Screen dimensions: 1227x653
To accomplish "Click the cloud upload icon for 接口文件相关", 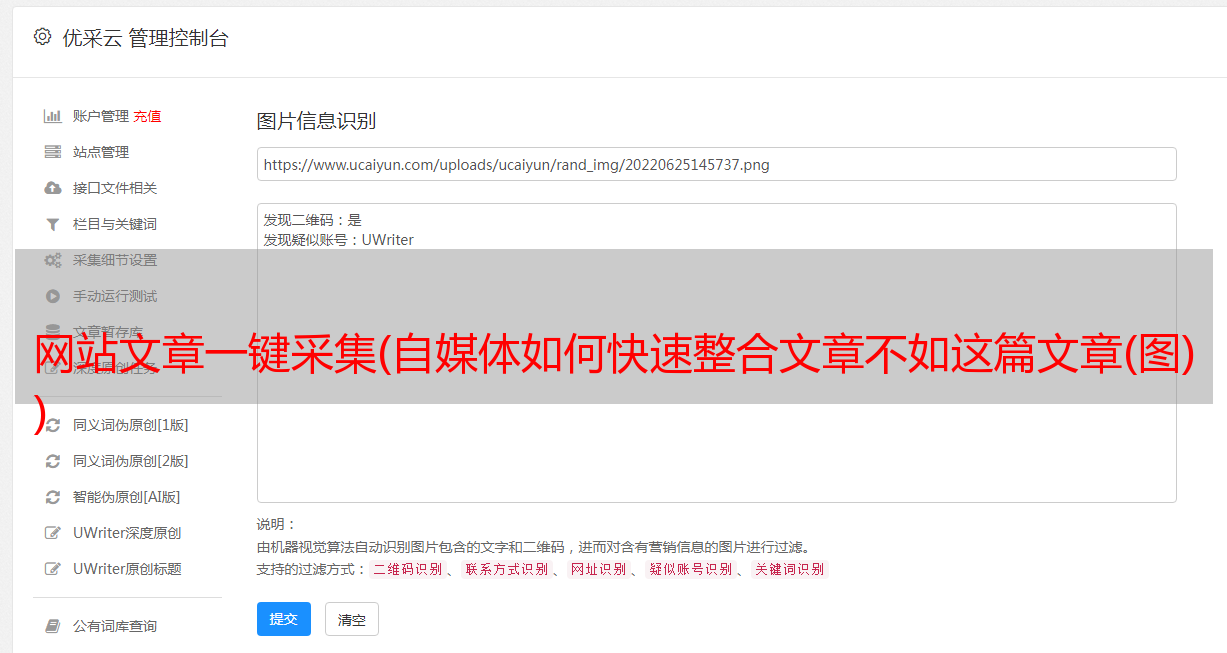I will pyautogui.click(x=53, y=188).
